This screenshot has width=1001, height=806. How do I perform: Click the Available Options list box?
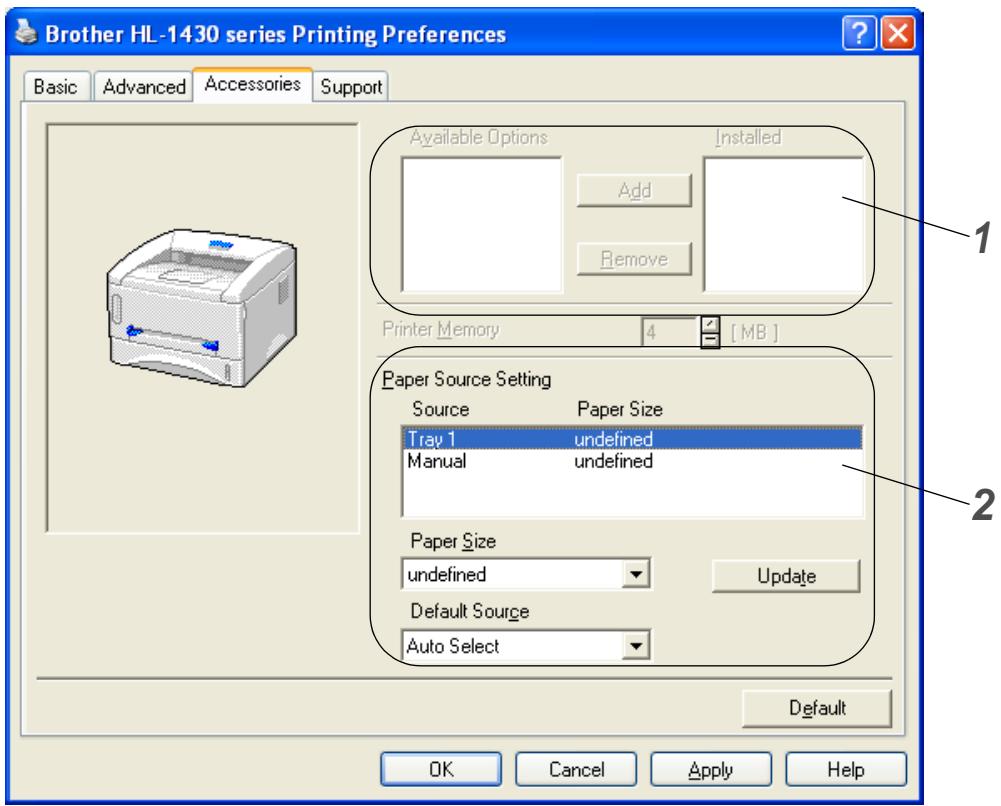pos(482,225)
